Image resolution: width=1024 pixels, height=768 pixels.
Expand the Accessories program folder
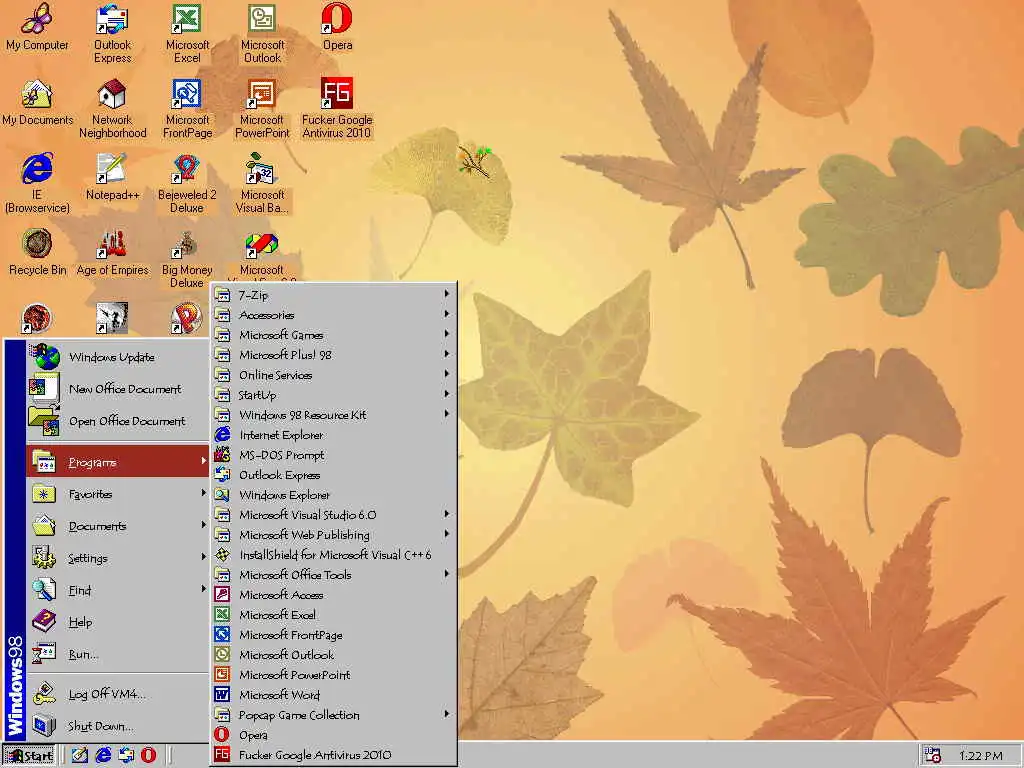pyautogui.click(x=333, y=315)
